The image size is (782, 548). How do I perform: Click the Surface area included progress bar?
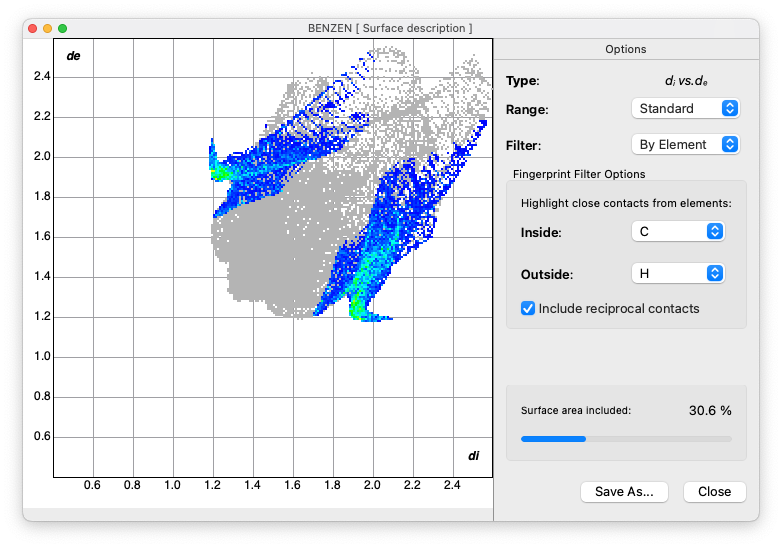(625, 438)
